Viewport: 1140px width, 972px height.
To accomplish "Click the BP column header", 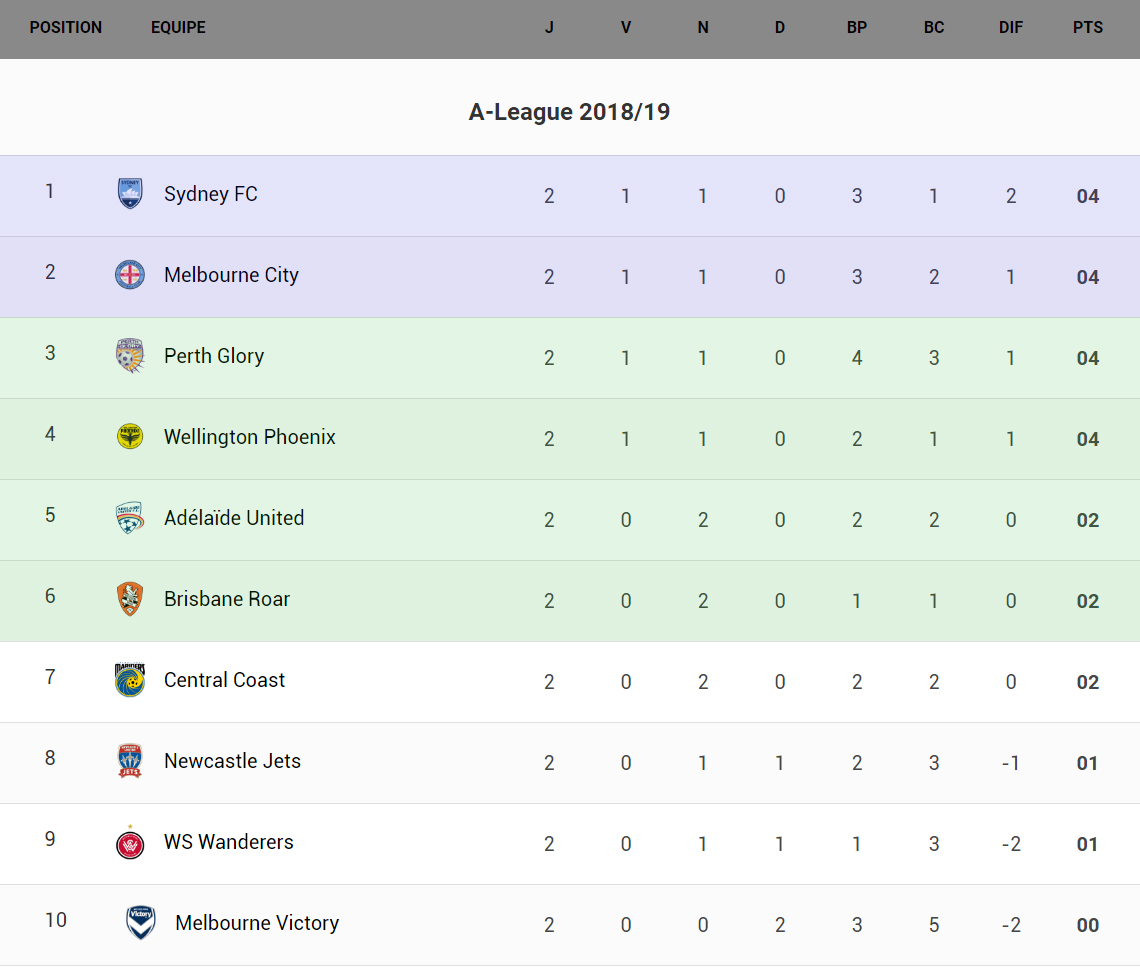I will 857,28.
